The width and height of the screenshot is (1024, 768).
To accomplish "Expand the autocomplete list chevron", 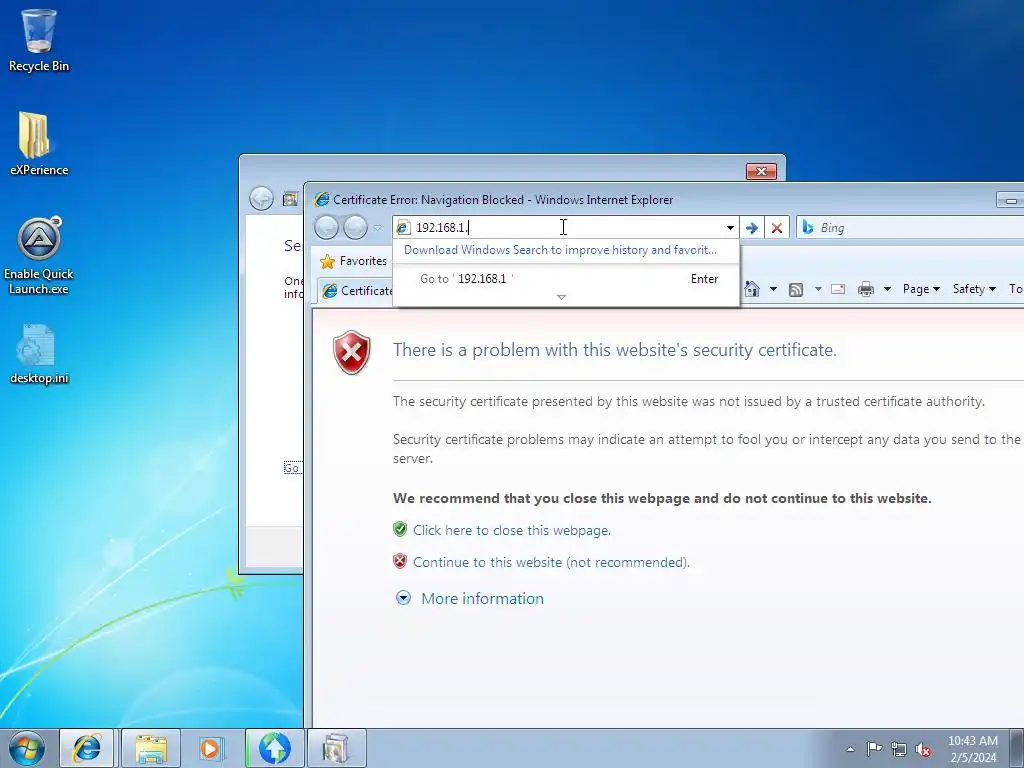I will click(561, 297).
